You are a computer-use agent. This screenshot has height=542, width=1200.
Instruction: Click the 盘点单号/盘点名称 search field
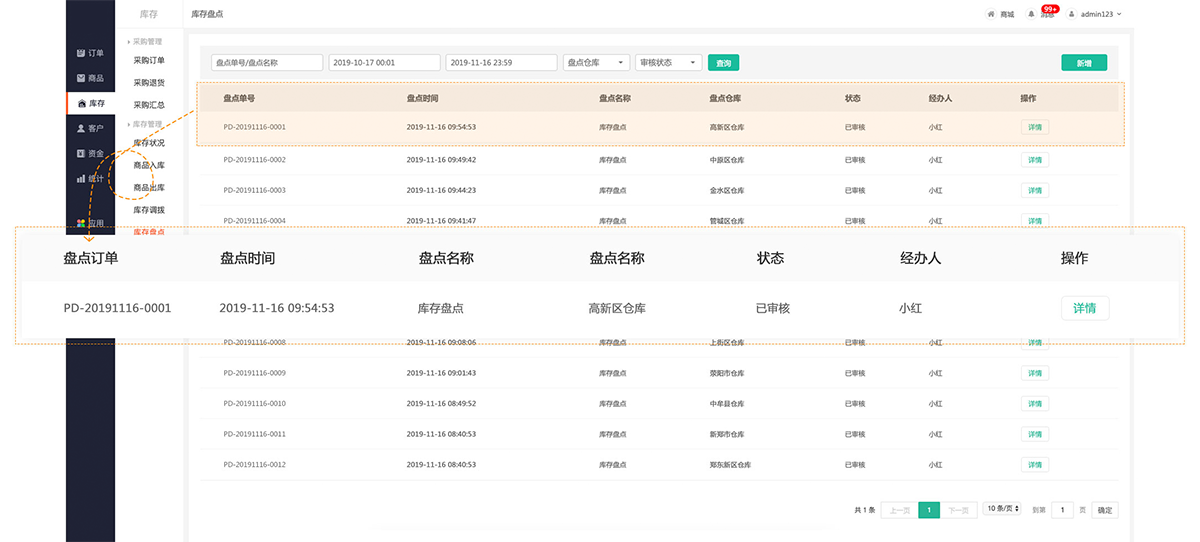click(x=266, y=62)
